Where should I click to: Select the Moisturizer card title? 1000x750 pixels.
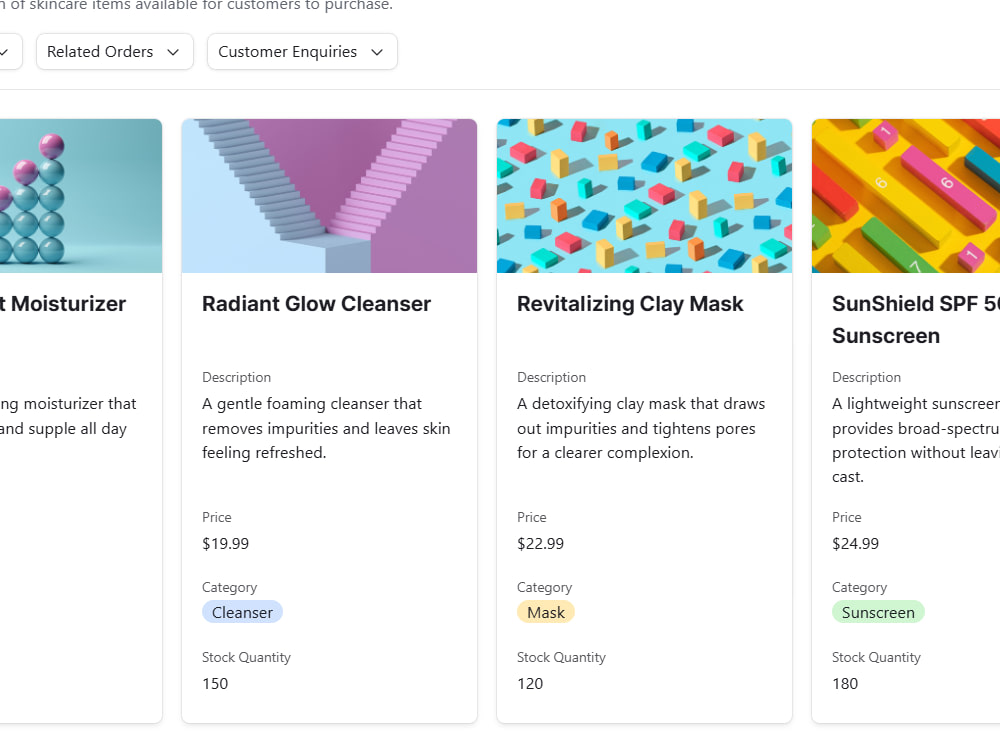[63, 304]
